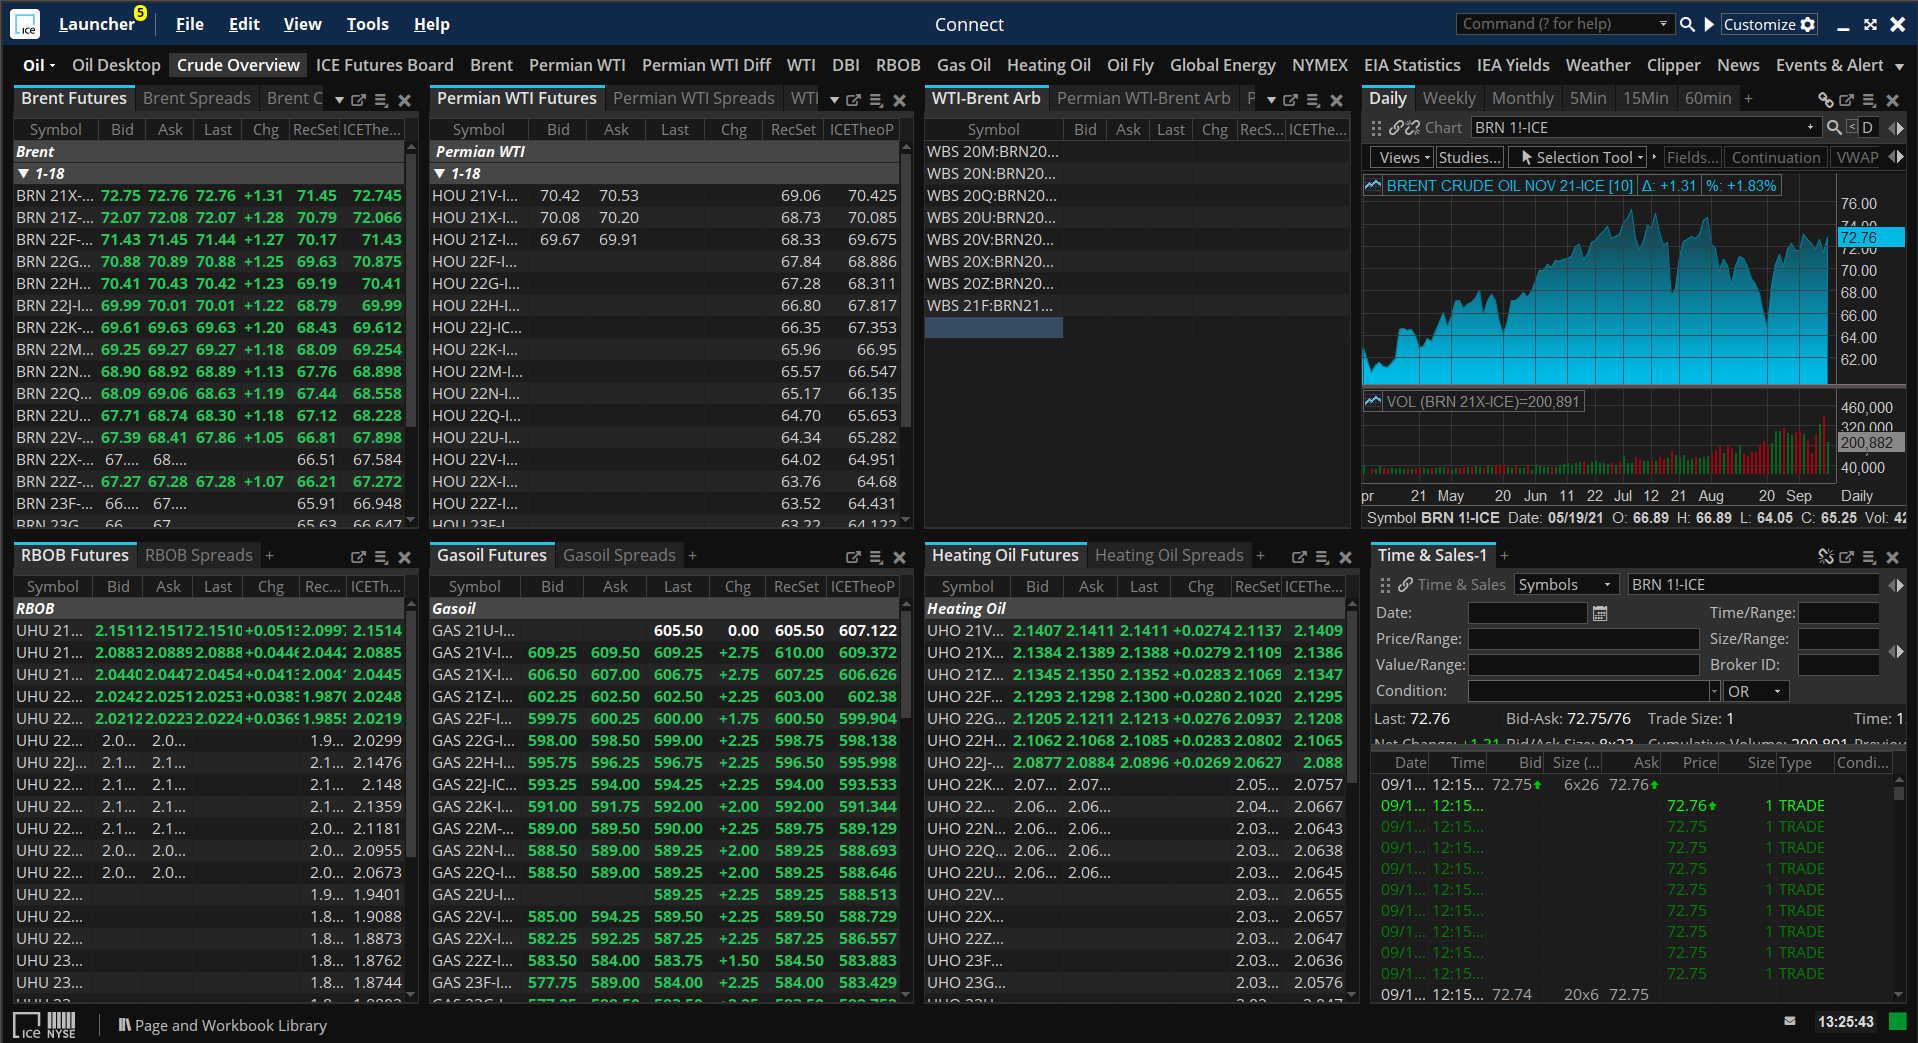Click the Brent Crude Oil series chart icon
Screen dimensions: 1918x1043
point(1373,185)
